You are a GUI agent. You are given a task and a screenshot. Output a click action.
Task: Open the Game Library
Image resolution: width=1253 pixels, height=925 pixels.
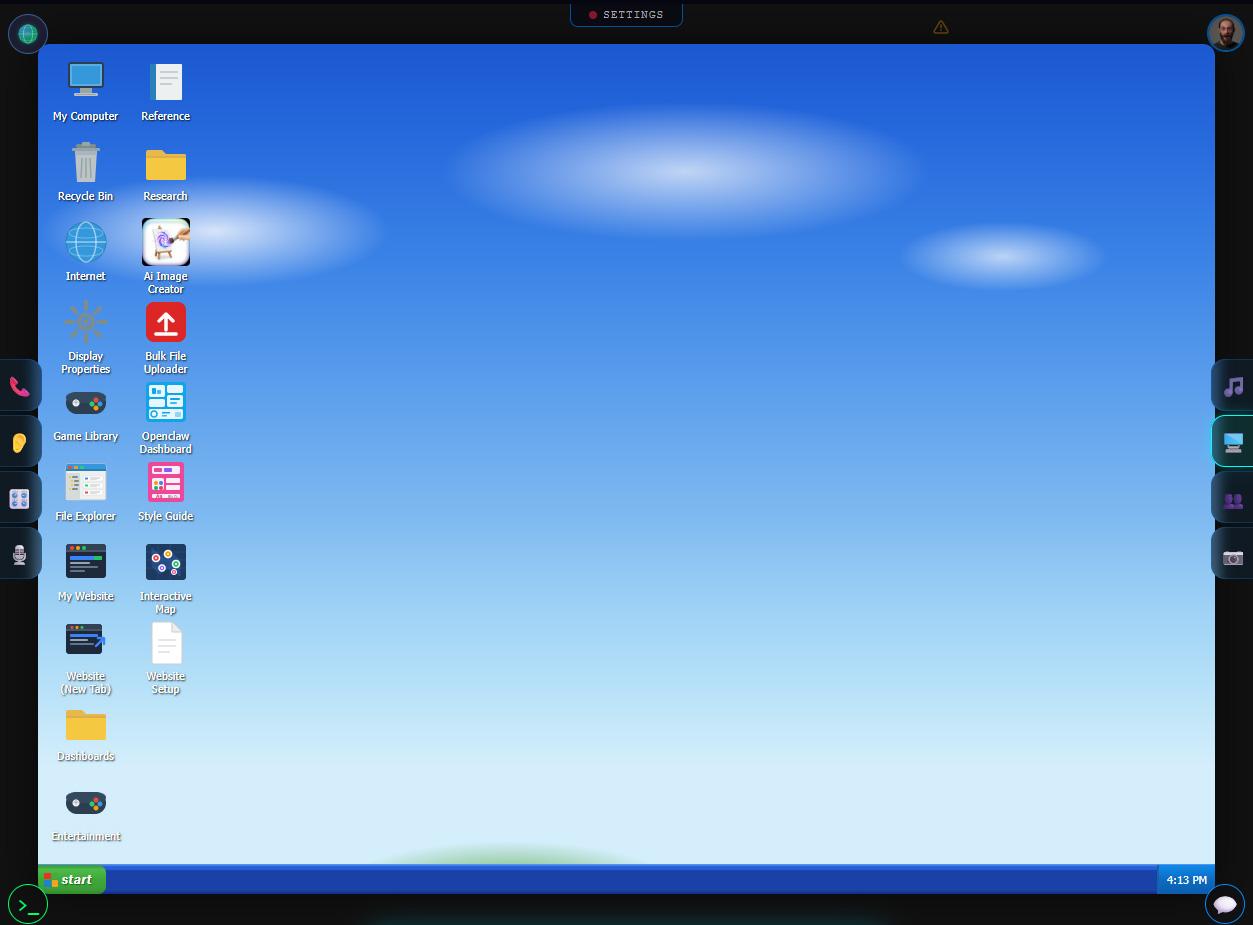[x=86, y=402]
